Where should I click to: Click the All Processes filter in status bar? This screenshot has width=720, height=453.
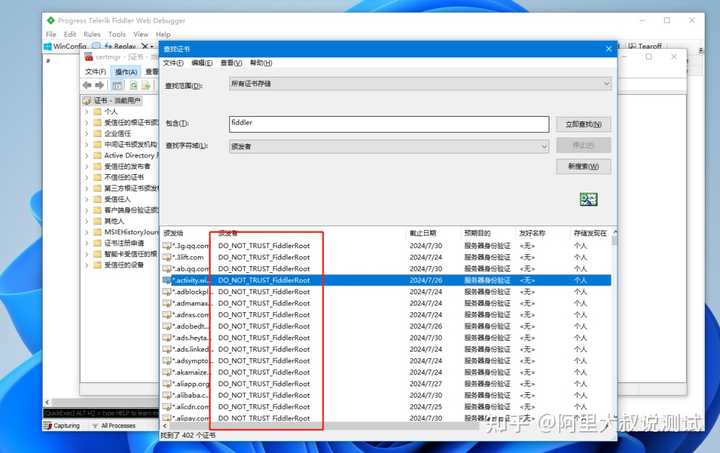[114, 426]
